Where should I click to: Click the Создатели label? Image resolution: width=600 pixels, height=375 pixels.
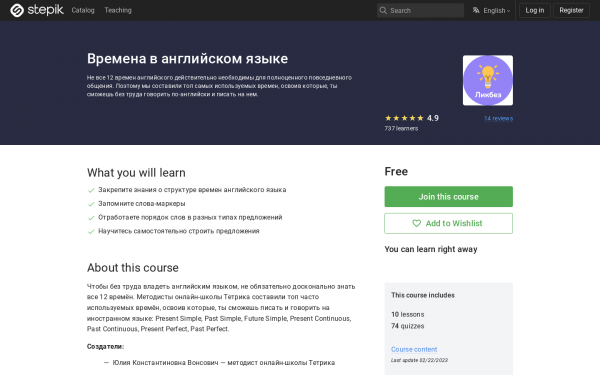click(x=105, y=347)
